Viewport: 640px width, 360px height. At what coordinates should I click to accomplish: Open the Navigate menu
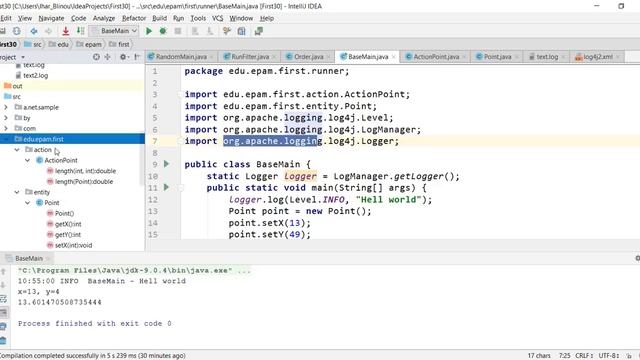click(51, 18)
